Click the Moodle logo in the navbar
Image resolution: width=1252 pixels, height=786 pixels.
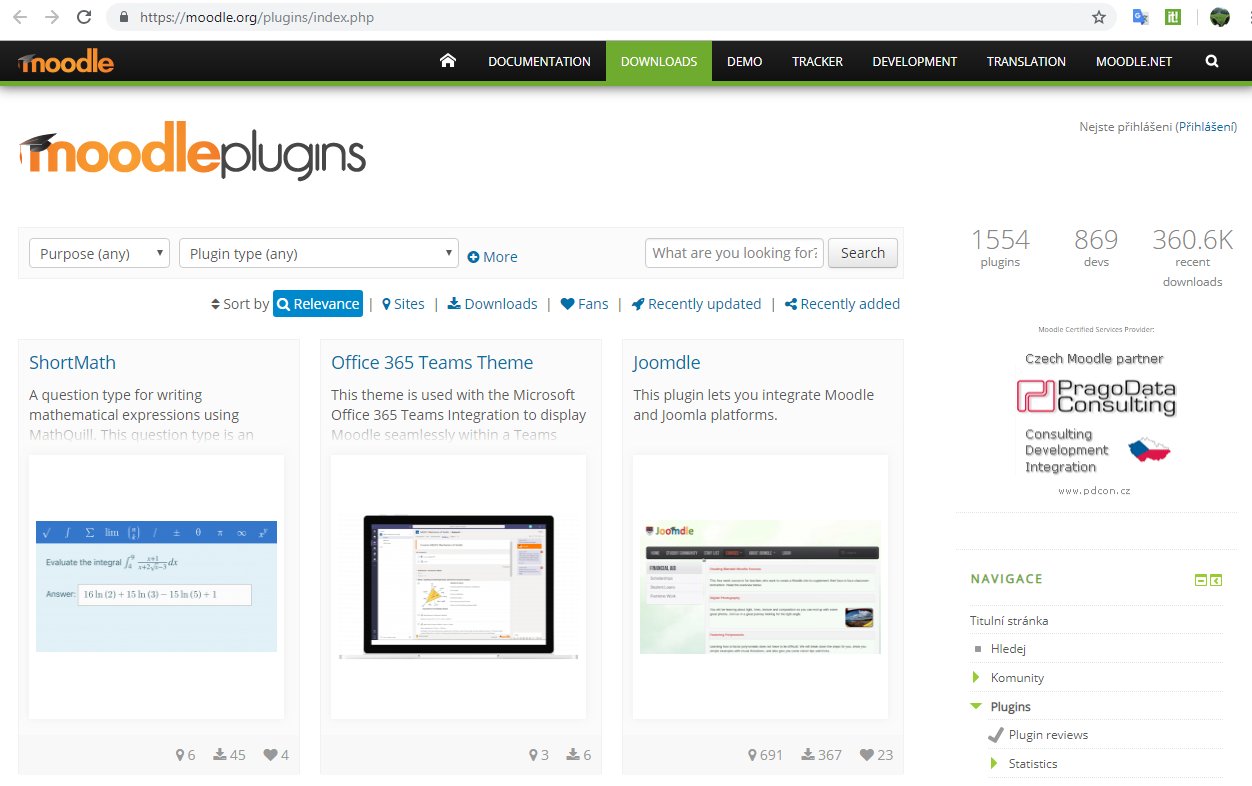tap(66, 62)
